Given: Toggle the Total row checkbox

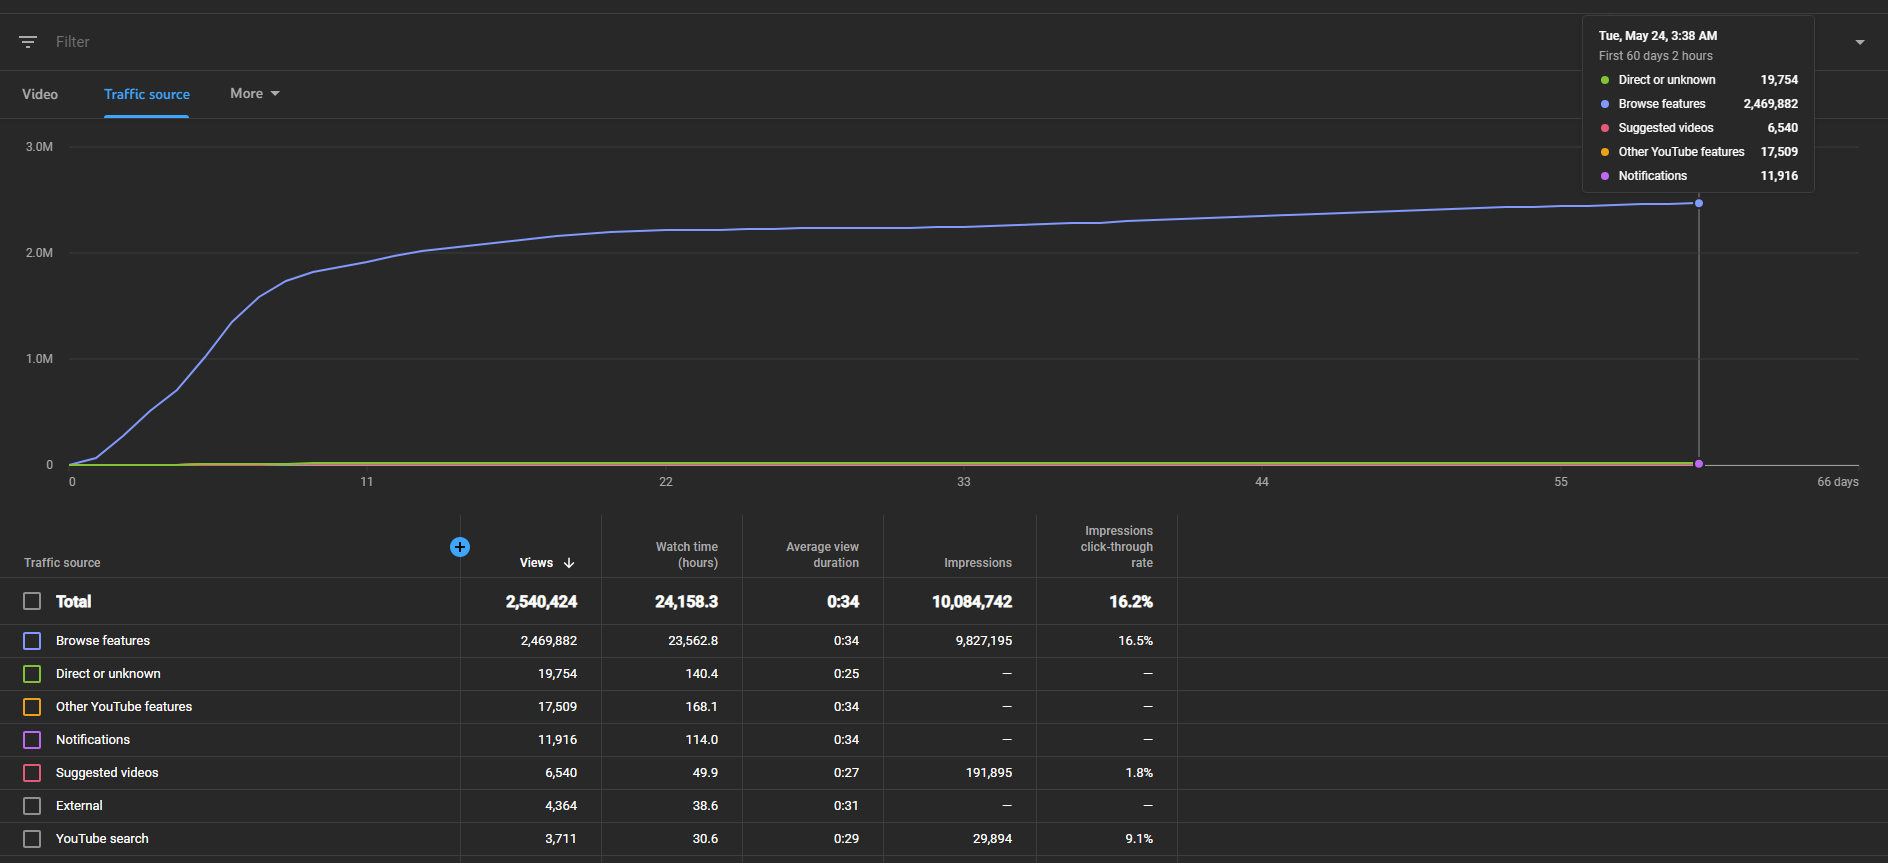Looking at the screenshot, I should coord(32,601).
